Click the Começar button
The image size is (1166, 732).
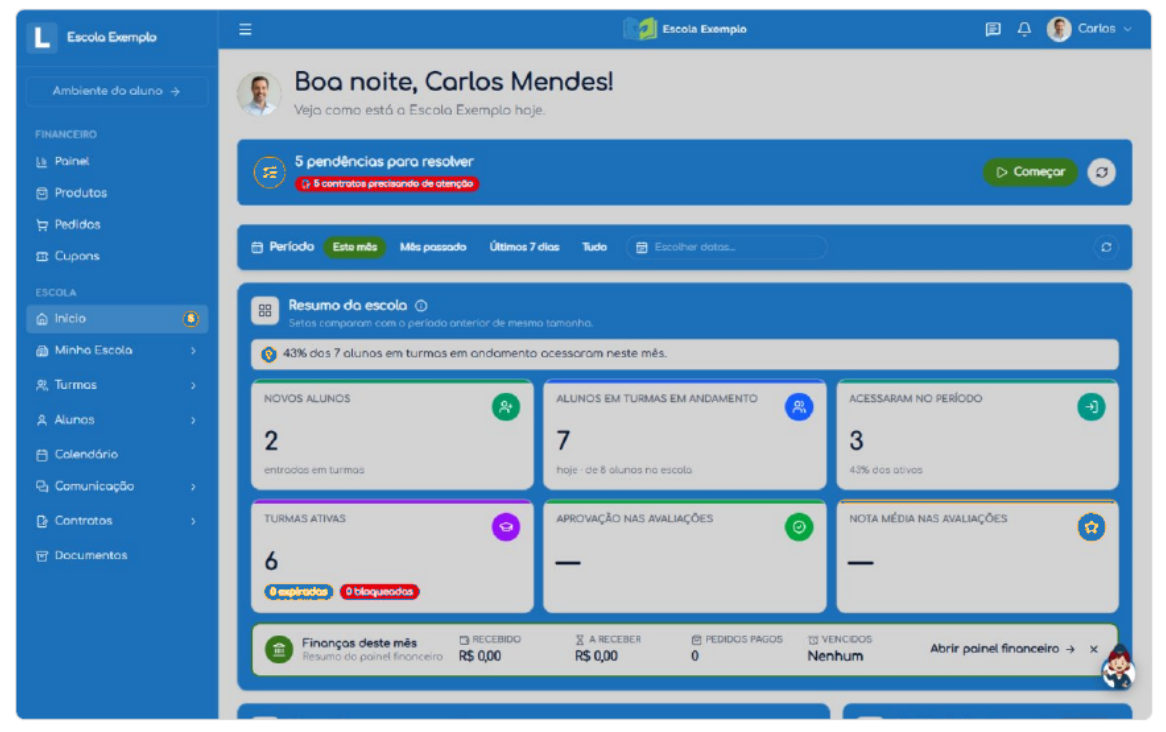[1030, 172]
